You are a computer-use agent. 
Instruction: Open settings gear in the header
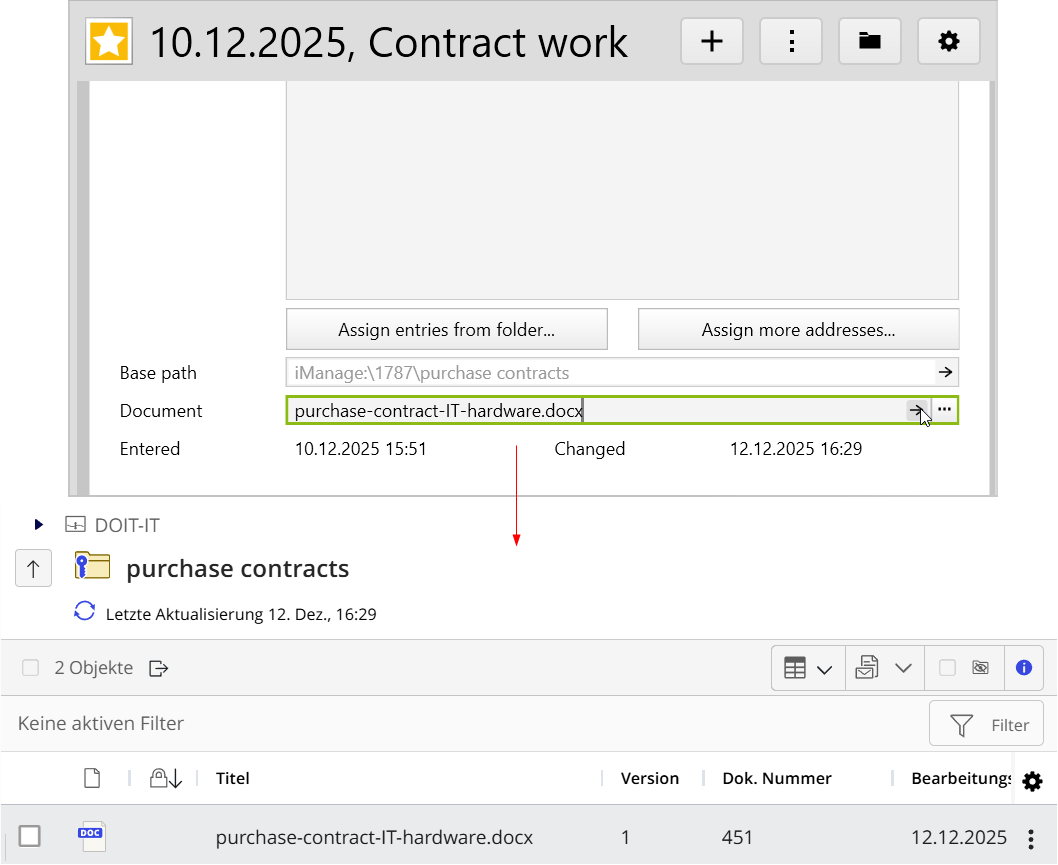[948, 41]
